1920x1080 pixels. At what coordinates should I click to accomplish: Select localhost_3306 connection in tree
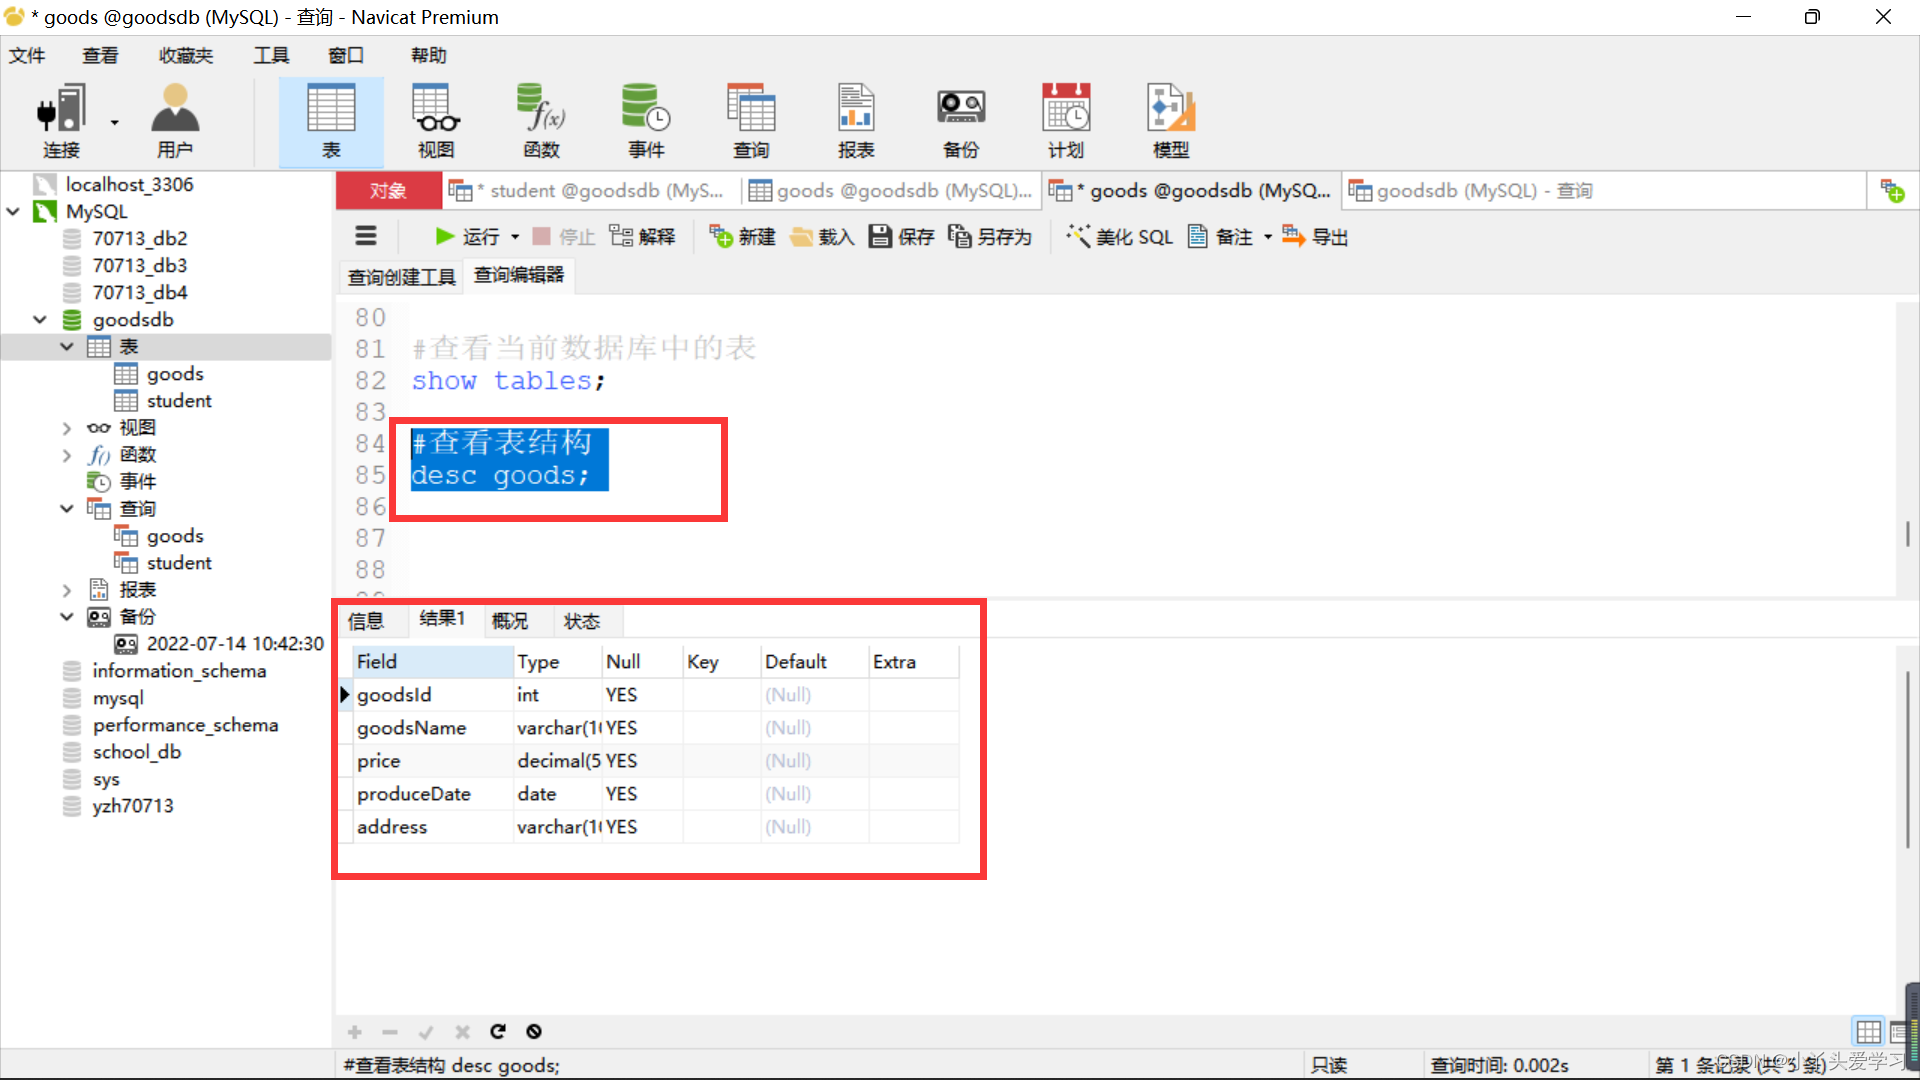point(129,184)
